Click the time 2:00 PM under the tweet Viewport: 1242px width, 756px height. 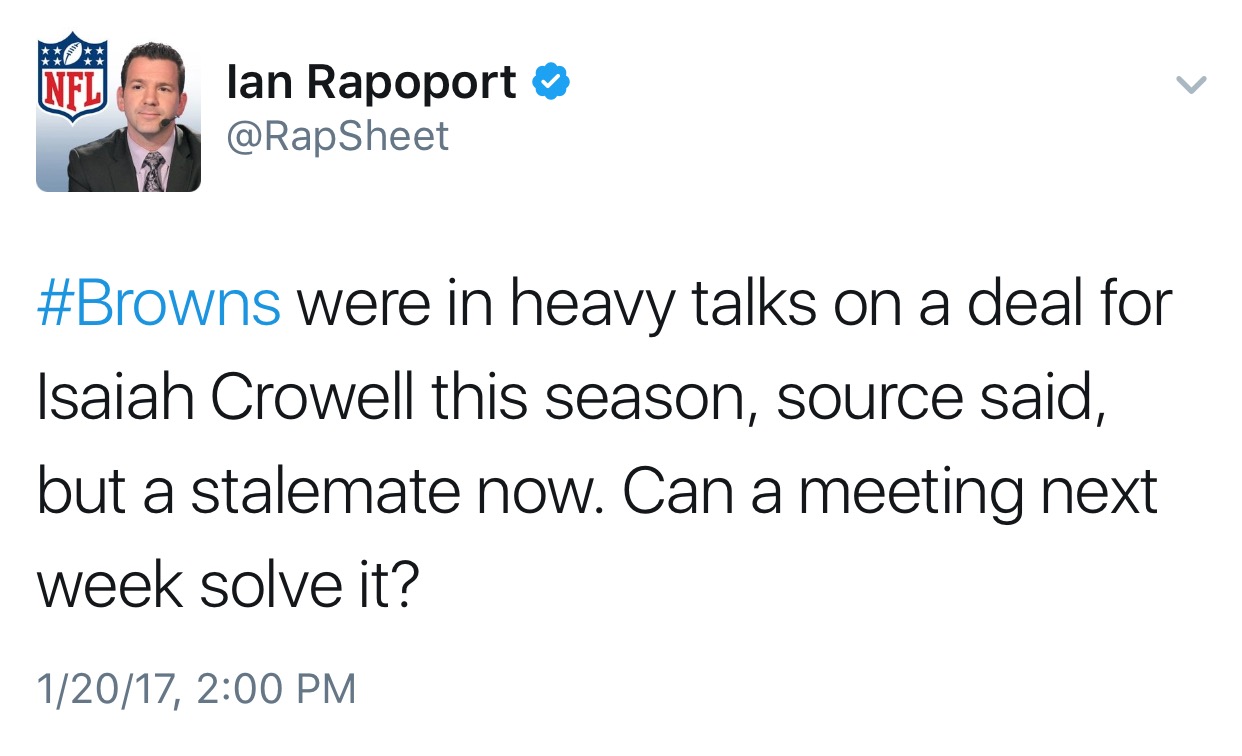click(x=275, y=689)
